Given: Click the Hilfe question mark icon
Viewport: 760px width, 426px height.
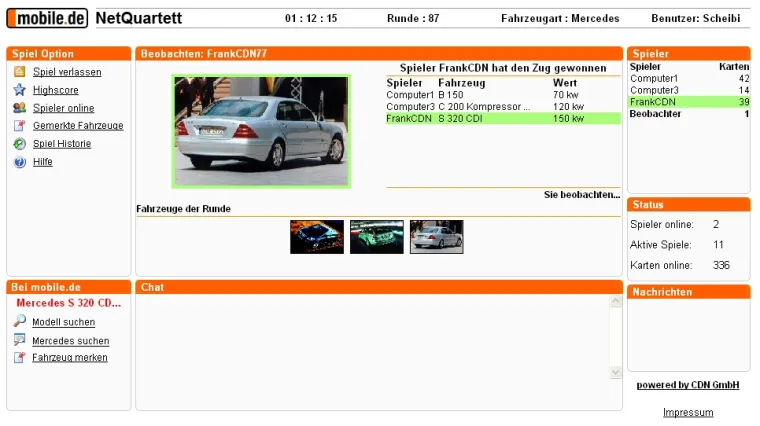Looking at the screenshot, I should (x=19, y=162).
